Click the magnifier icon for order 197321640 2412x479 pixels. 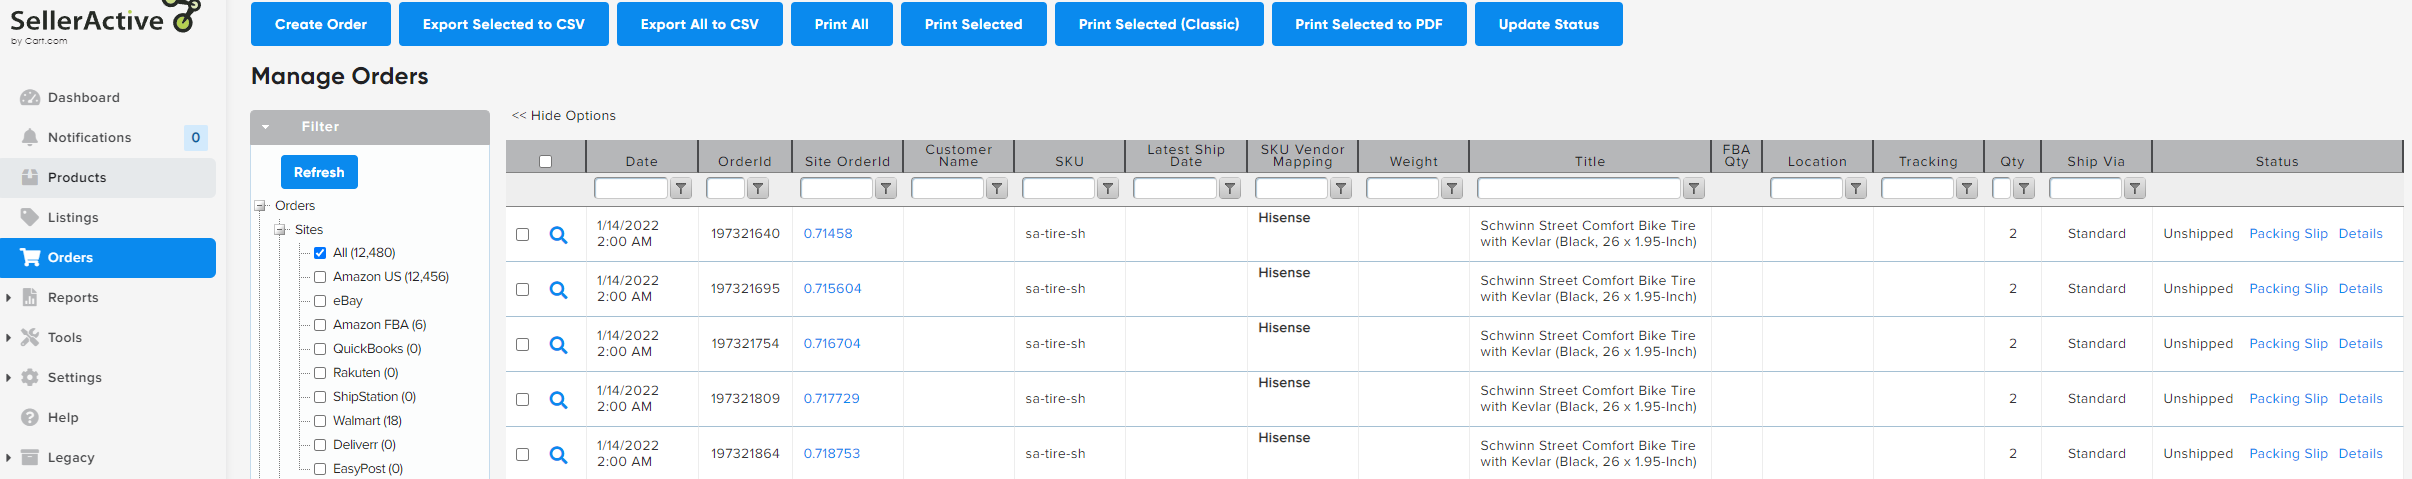(x=558, y=235)
